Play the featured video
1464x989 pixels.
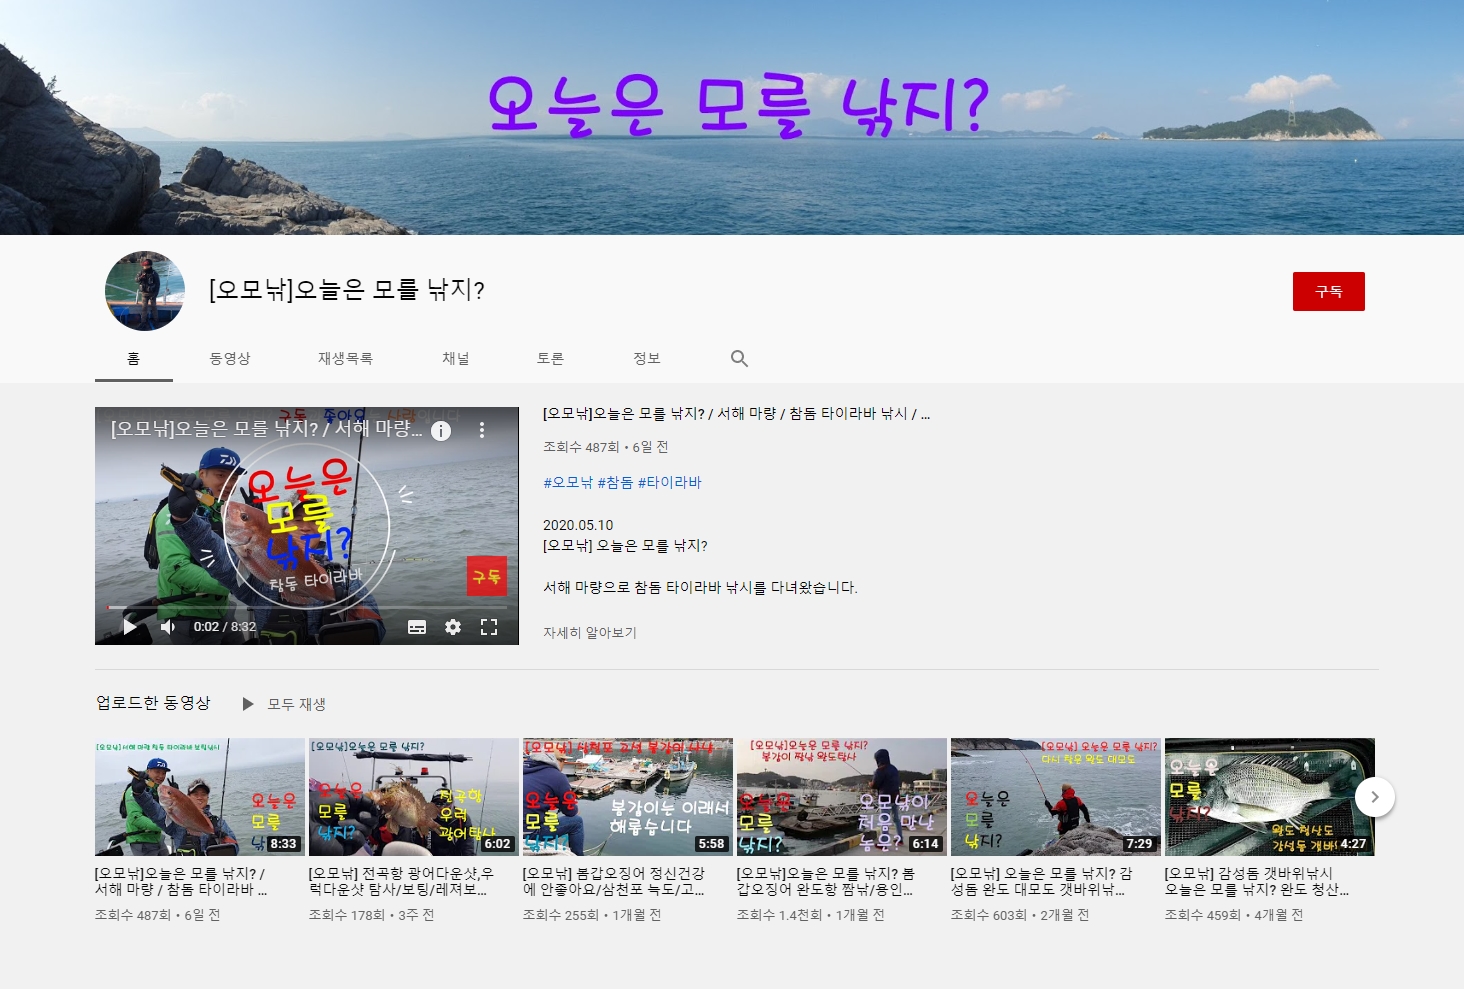pyautogui.click(x=130, y=627)
